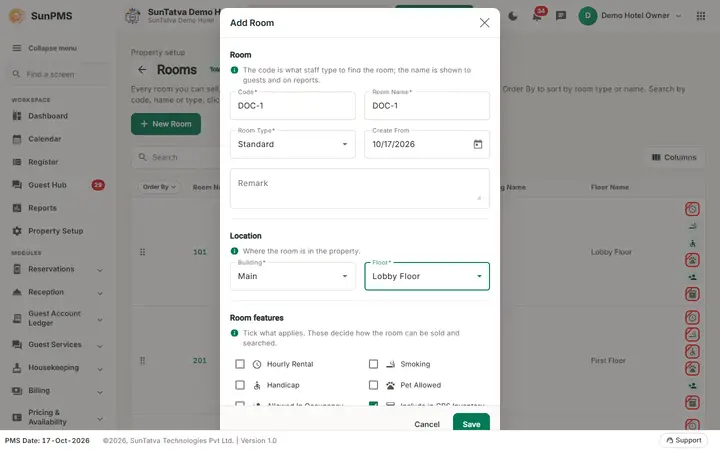Click the Collapse menu hamburger icon

(17, 48)
